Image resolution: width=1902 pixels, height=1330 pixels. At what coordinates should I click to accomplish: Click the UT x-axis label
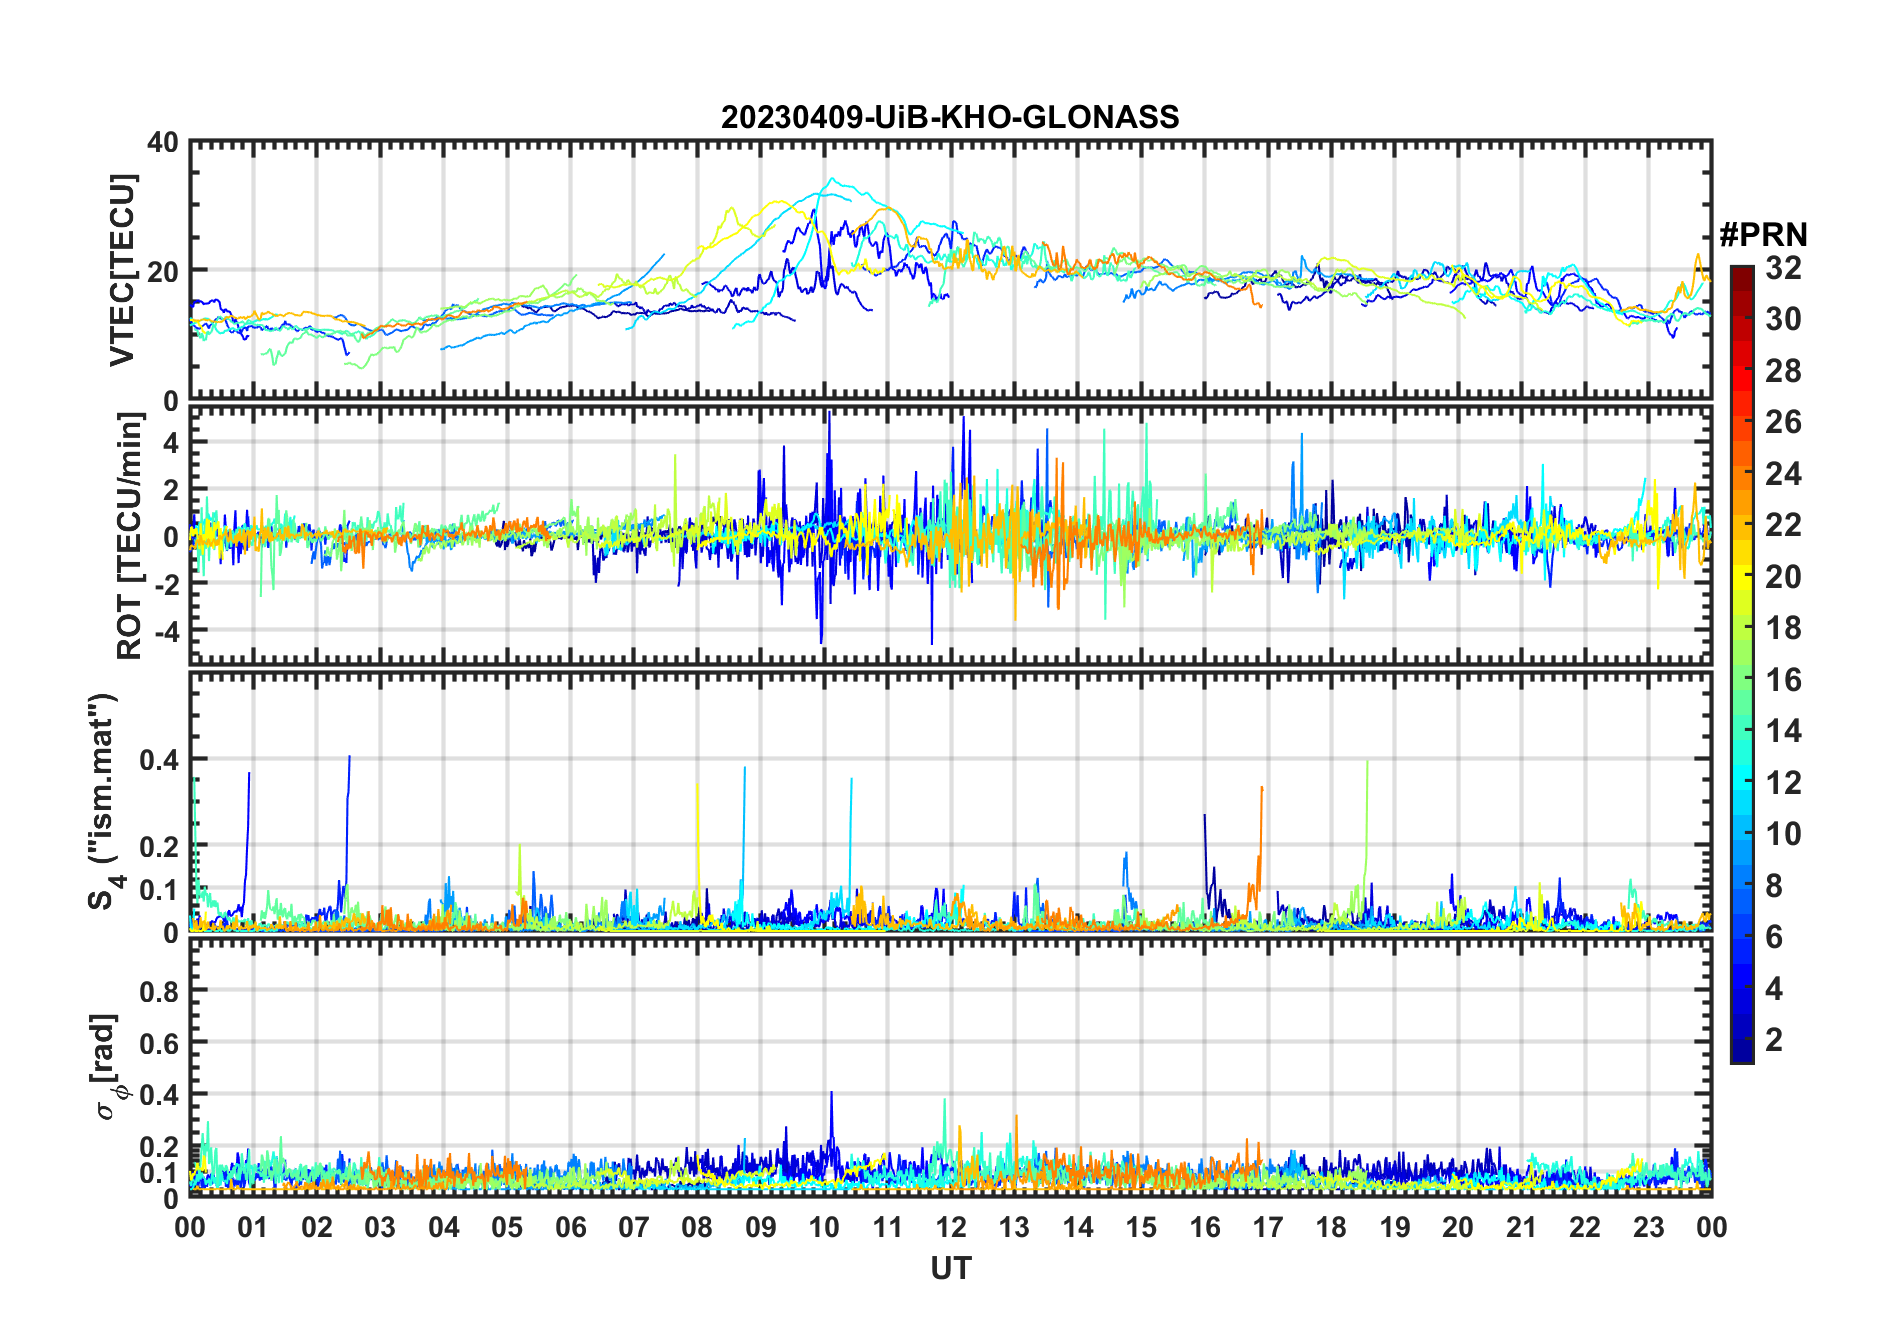(950, 1268)
